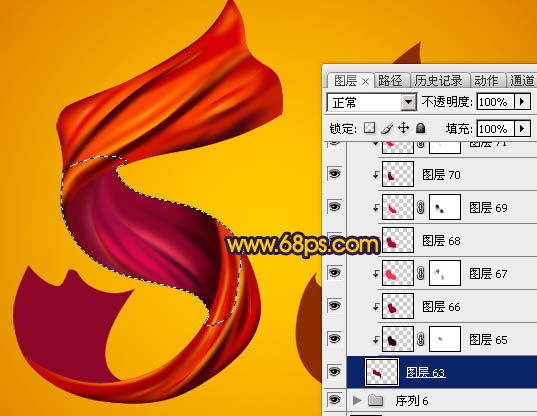Viewport: 537px width, 416px height.
Task: Toggle visibility of 图层 67
Action: click(x=335, y=273)
